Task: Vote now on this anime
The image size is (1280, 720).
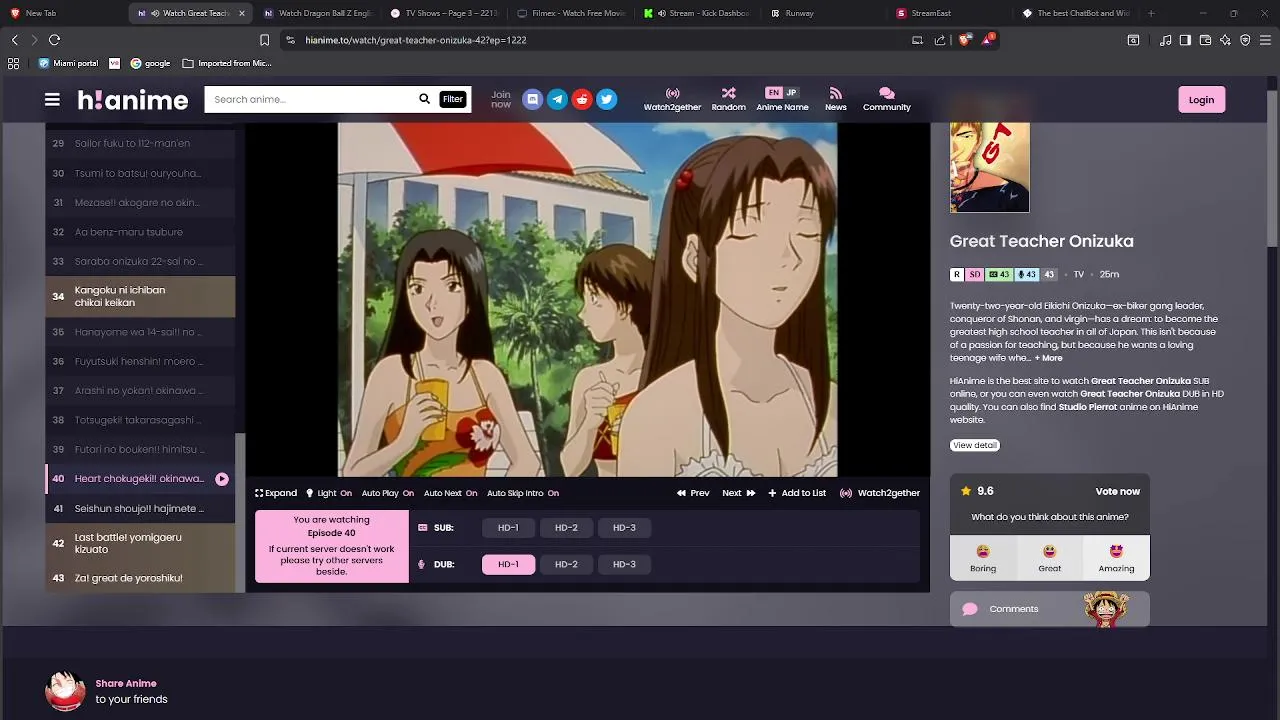Action: pos(1117,492)
